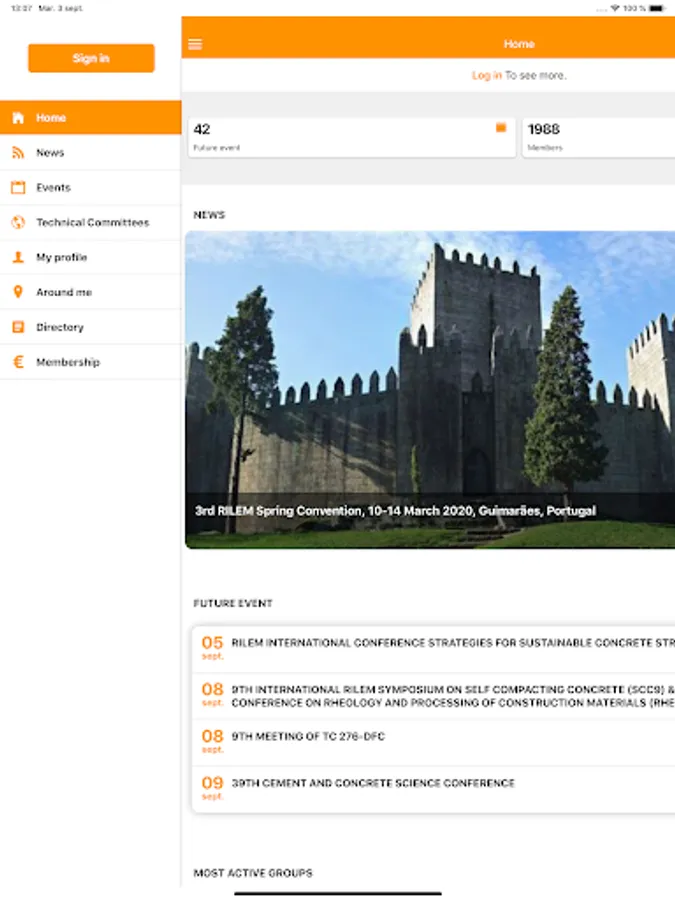Open the 42 Future event card

click(x=352, y=137)
